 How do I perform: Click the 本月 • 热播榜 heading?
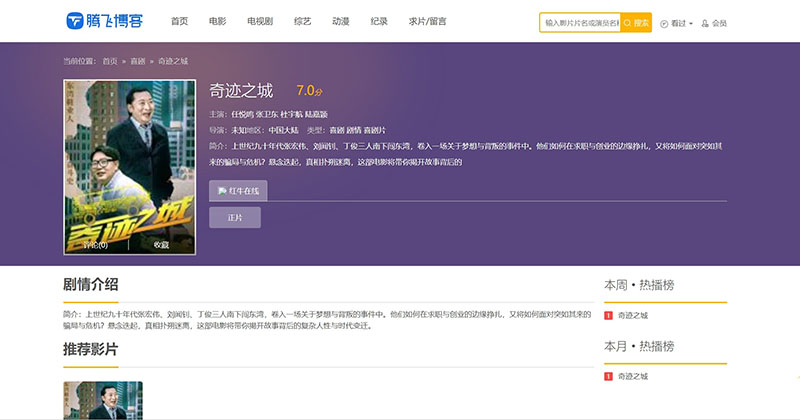click(x=639, y=346)
